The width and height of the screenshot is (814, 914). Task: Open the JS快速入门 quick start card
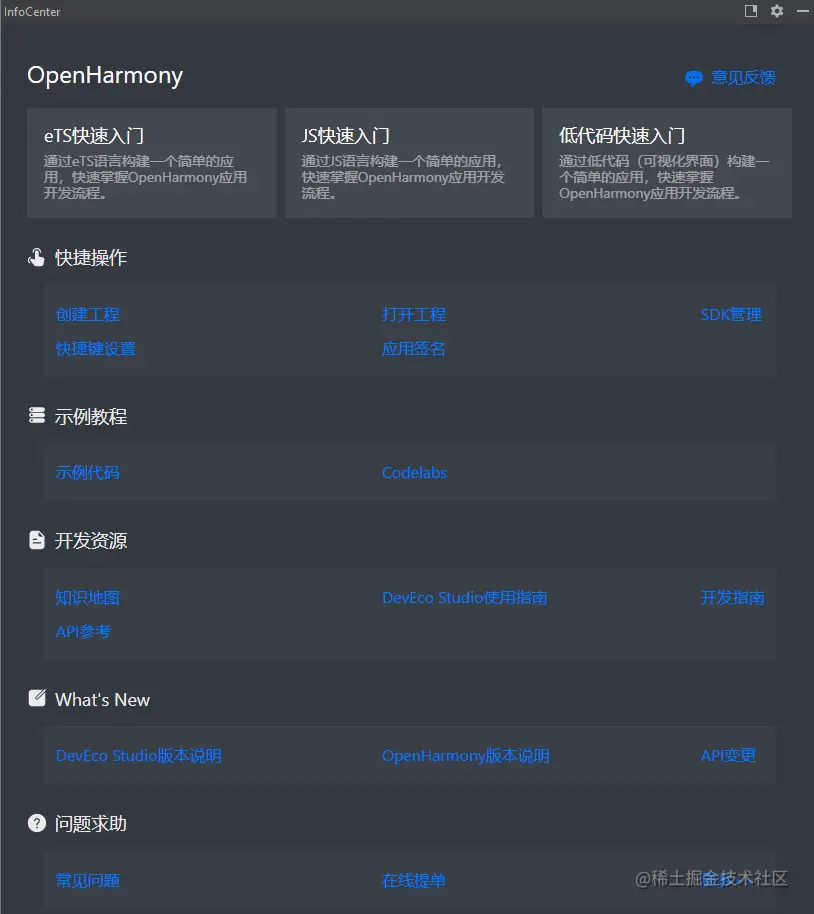409,163
